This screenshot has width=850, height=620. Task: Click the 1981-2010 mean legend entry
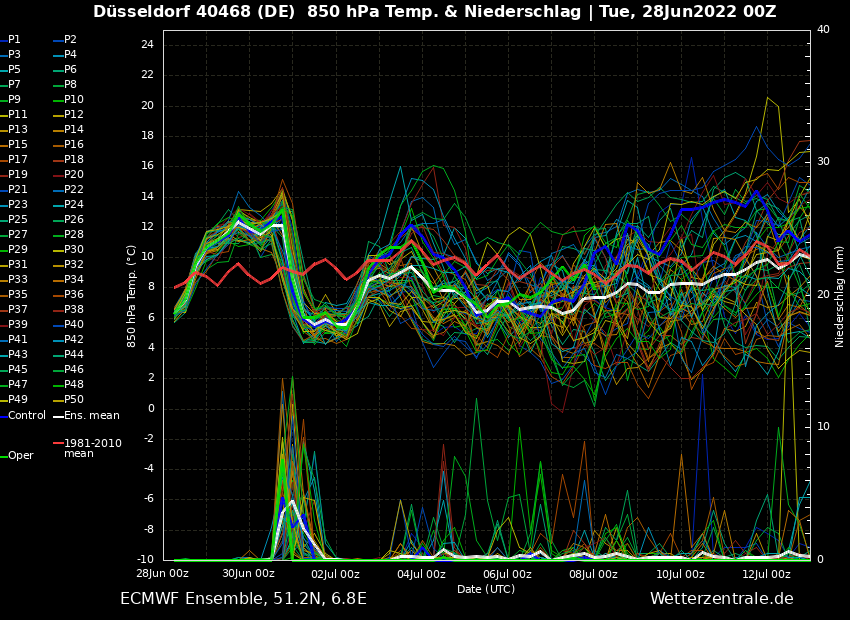[x=92, y=448]
